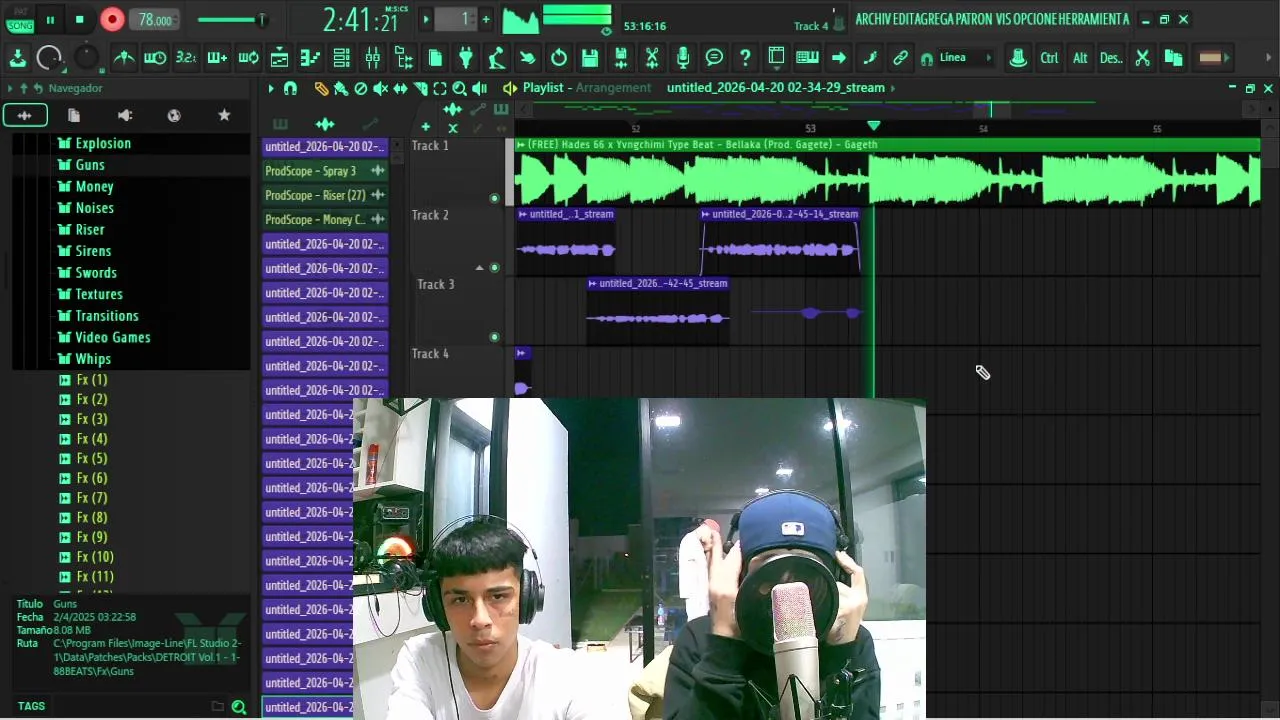Click the microphone one-click recording icon
Screen dimensions: 1280x720
click(683, 58)
